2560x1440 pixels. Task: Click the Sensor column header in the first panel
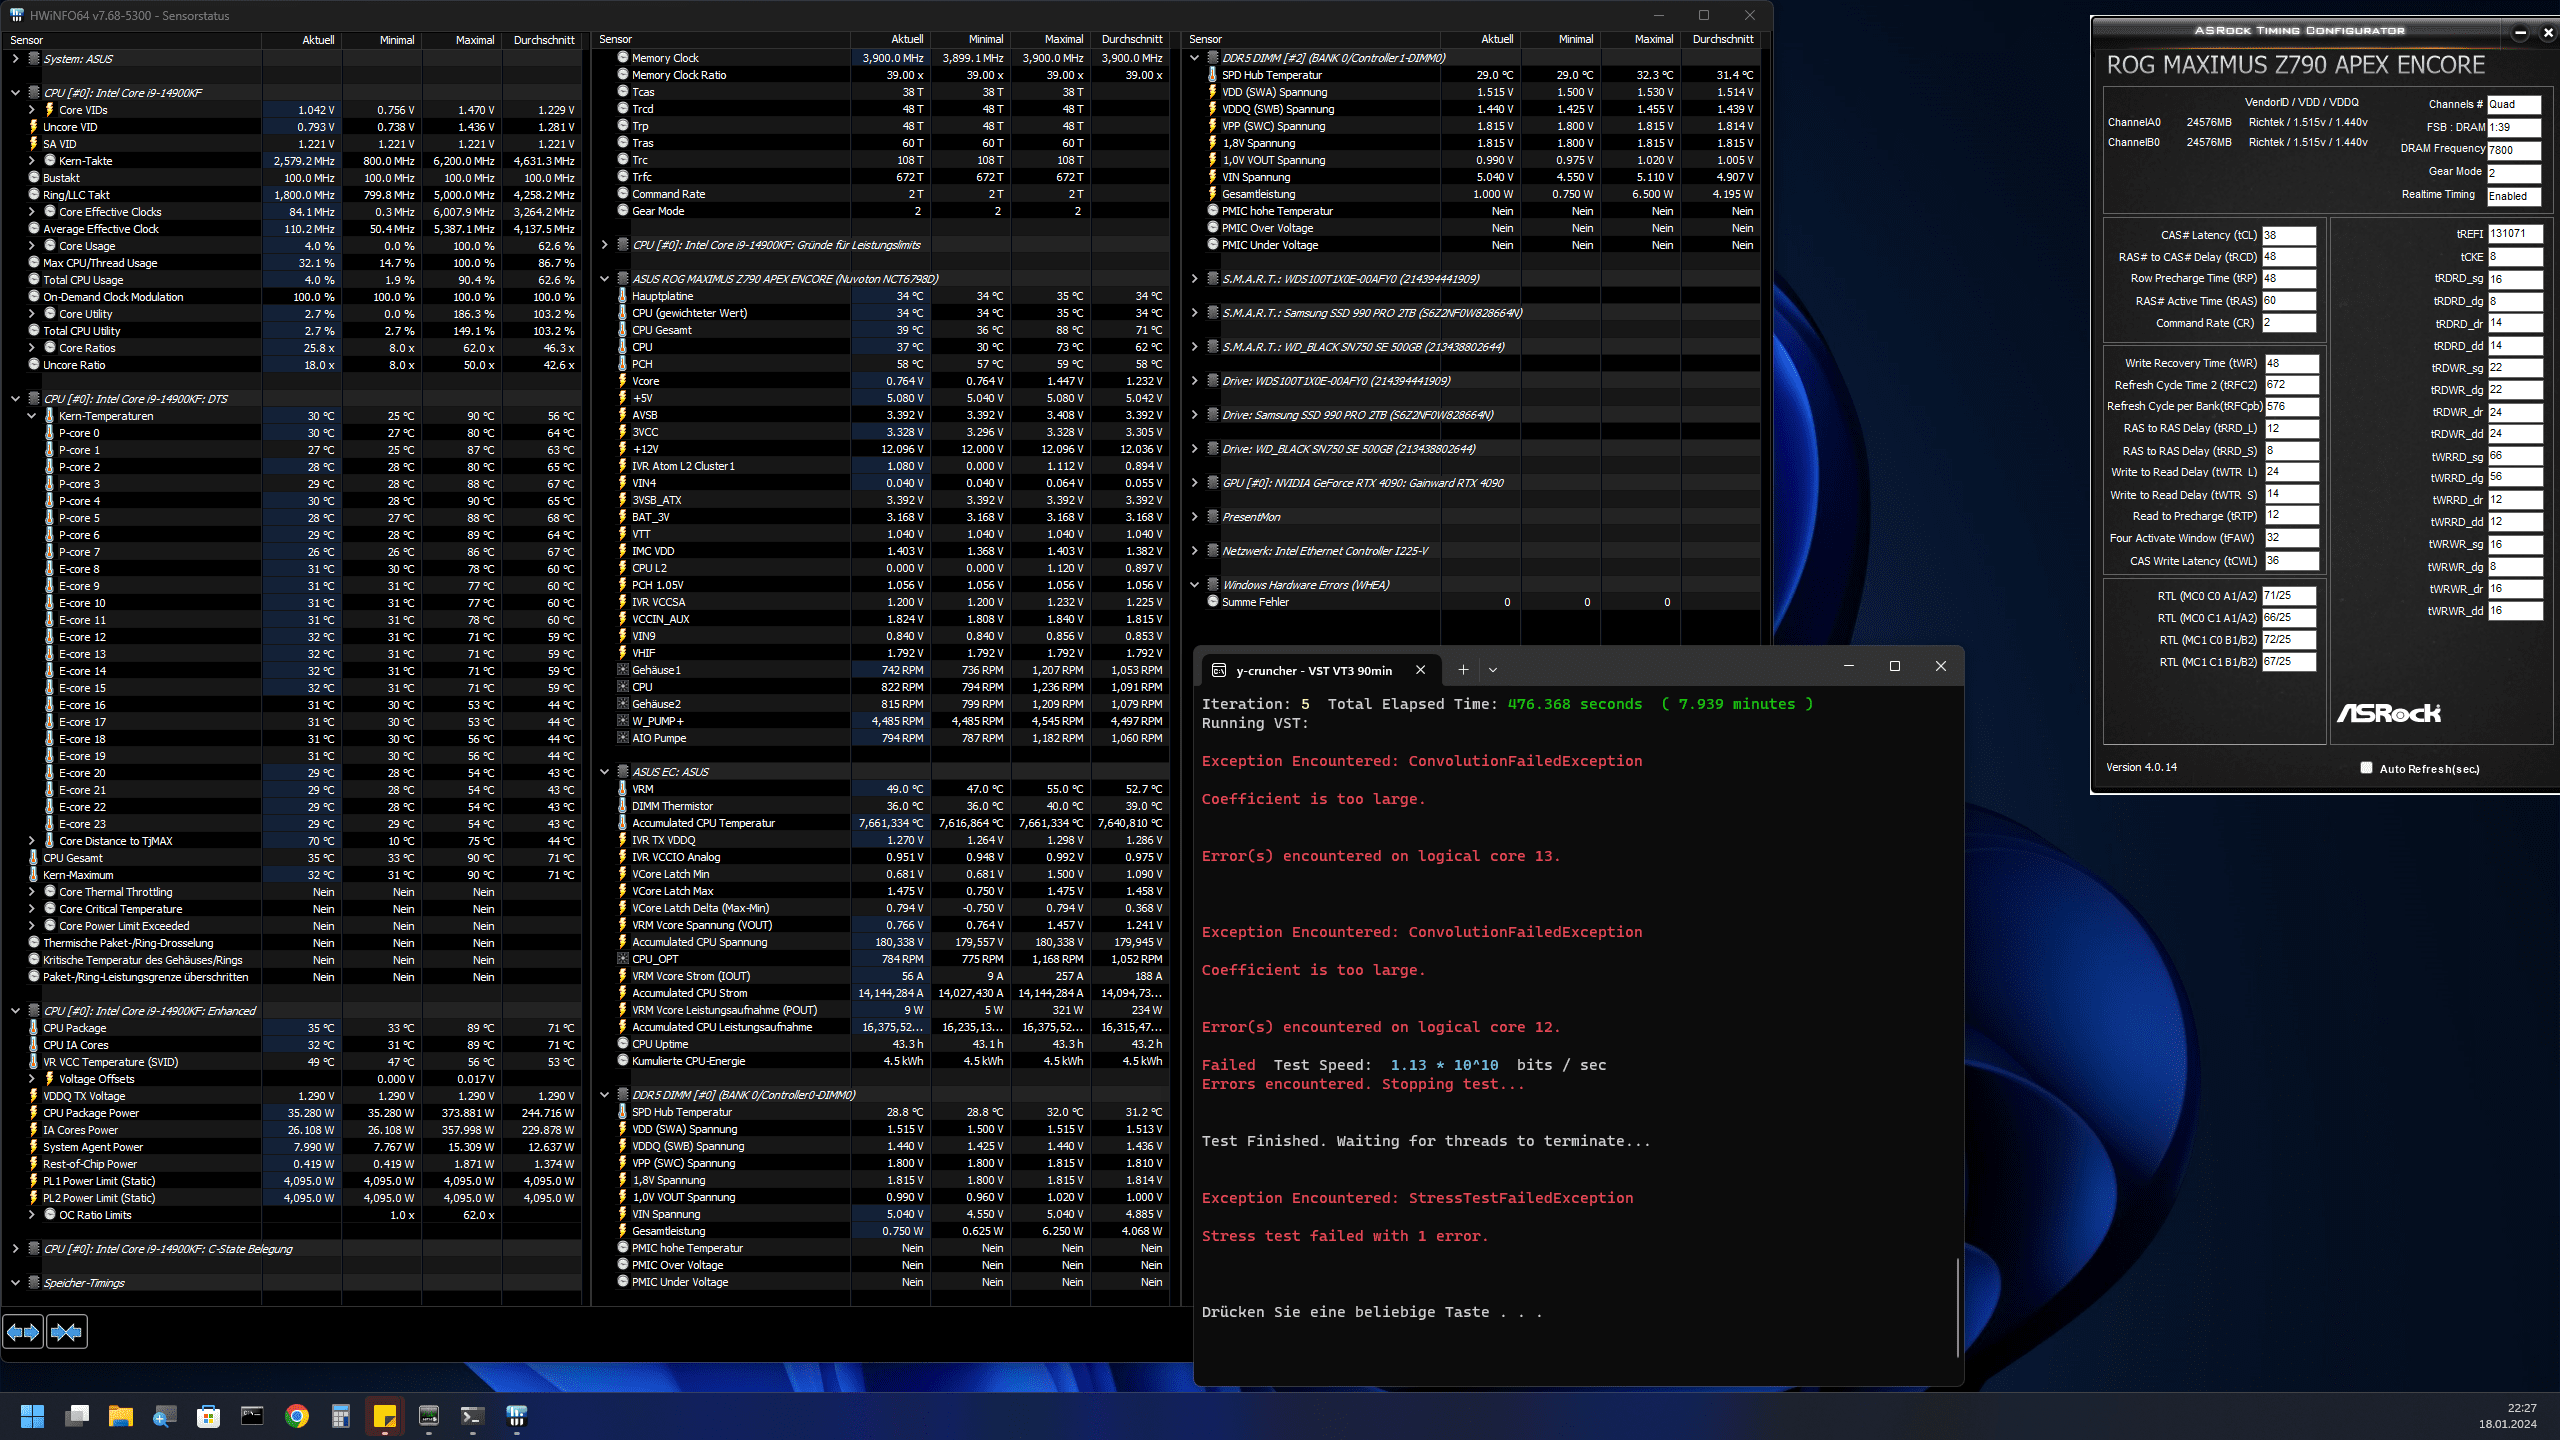tap(132, 40)
